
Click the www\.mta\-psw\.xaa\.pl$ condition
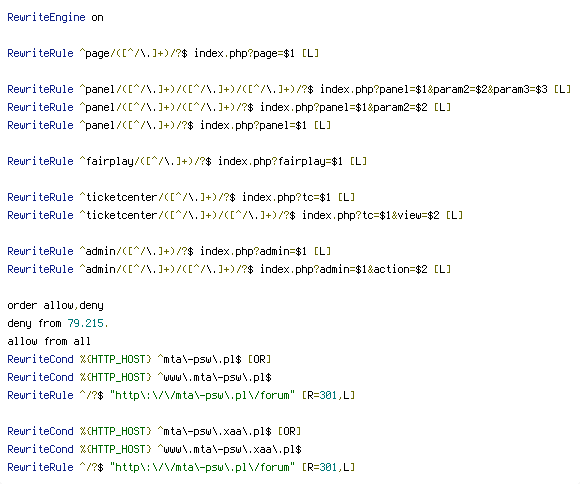229,449
